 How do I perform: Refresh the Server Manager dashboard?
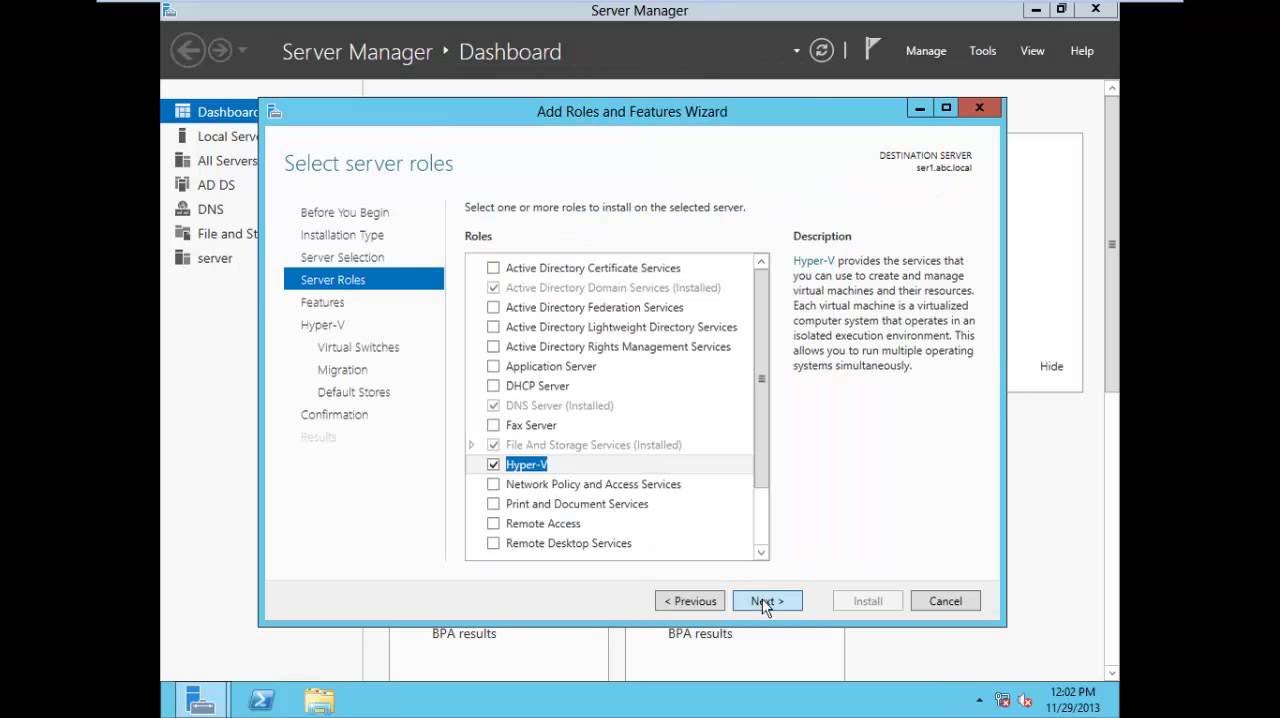click(x=822, y=51)
